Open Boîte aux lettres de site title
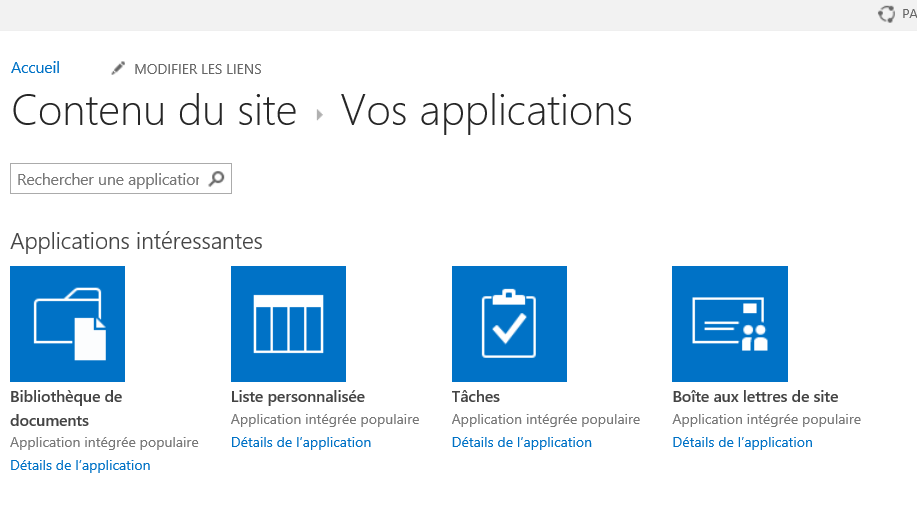918x506 pixels. 755,397
